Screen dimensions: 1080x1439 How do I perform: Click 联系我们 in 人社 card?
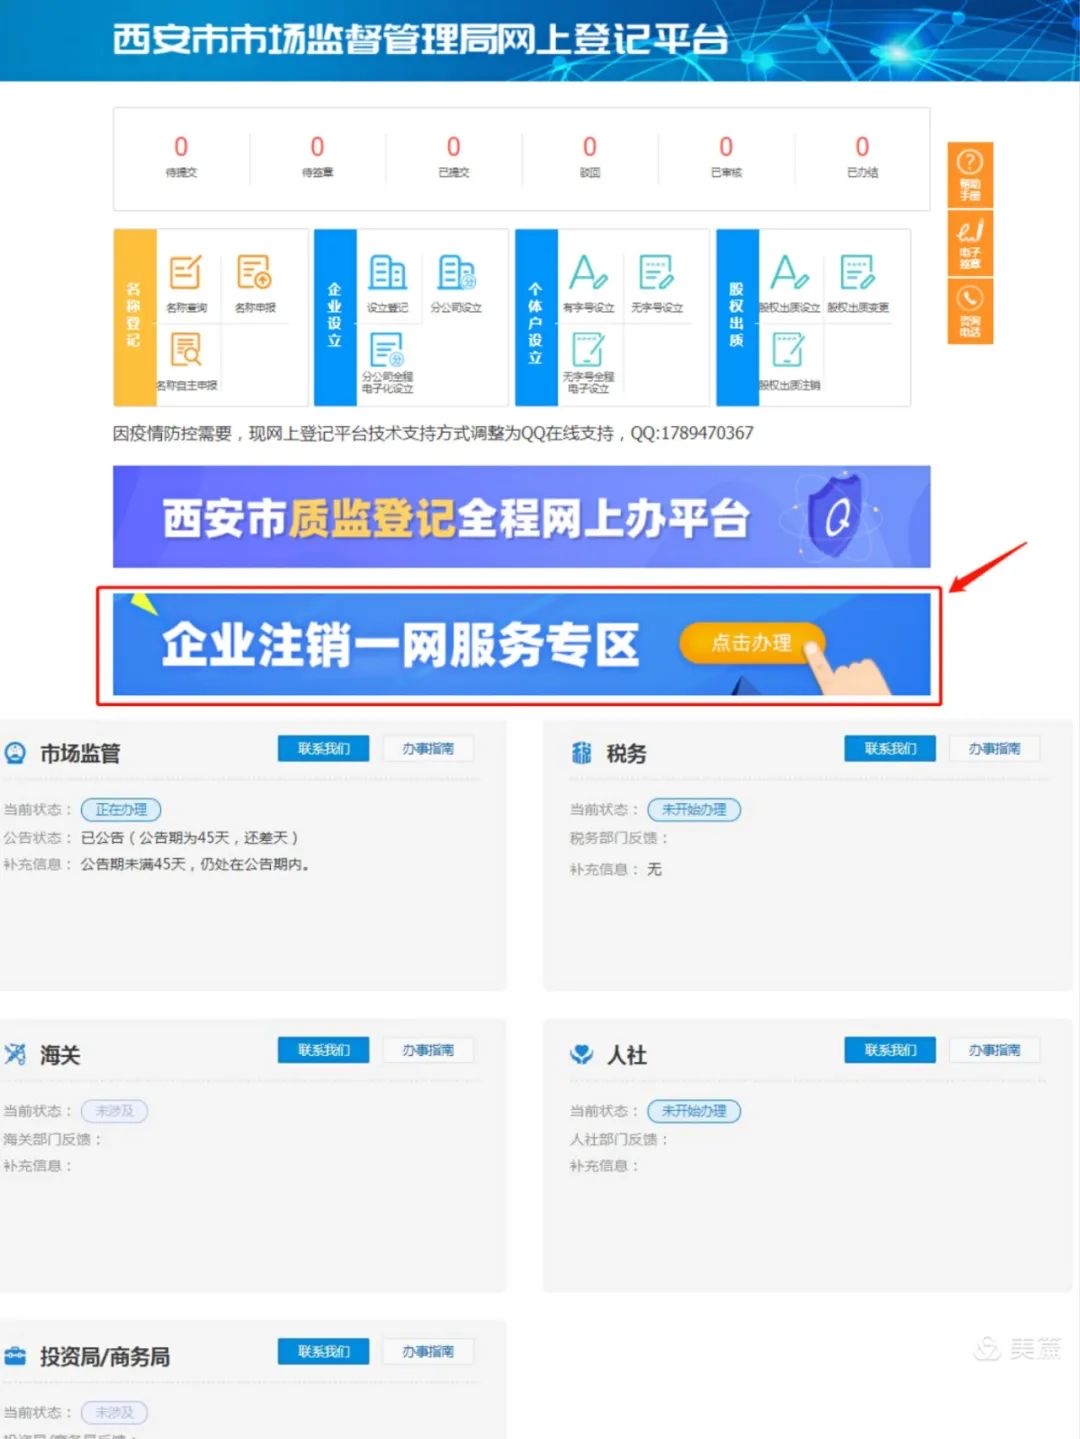pyautogui.click(x=890, y=1050)
